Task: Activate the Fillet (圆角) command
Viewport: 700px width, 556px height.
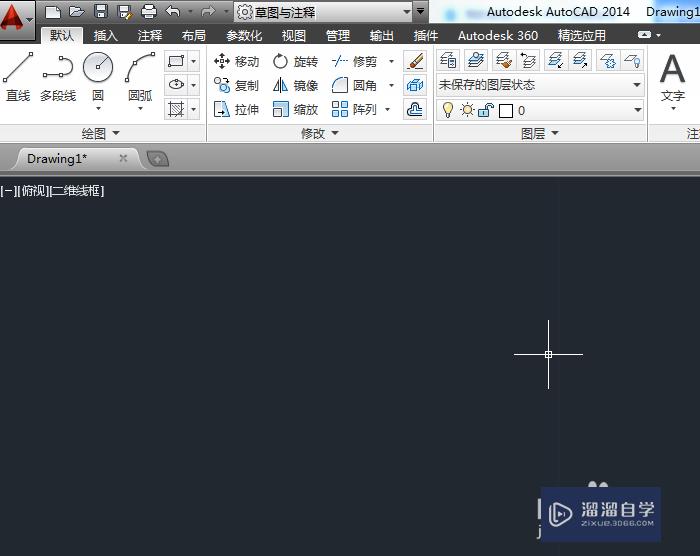Action: [x=354, y=85]
